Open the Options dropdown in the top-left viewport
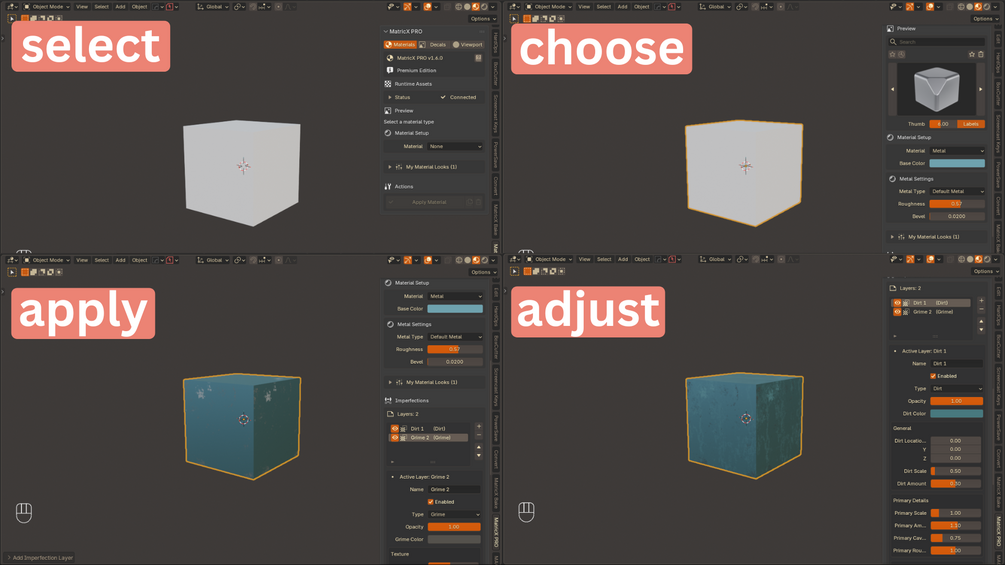Screen dimensions: 1005x565 483,19
